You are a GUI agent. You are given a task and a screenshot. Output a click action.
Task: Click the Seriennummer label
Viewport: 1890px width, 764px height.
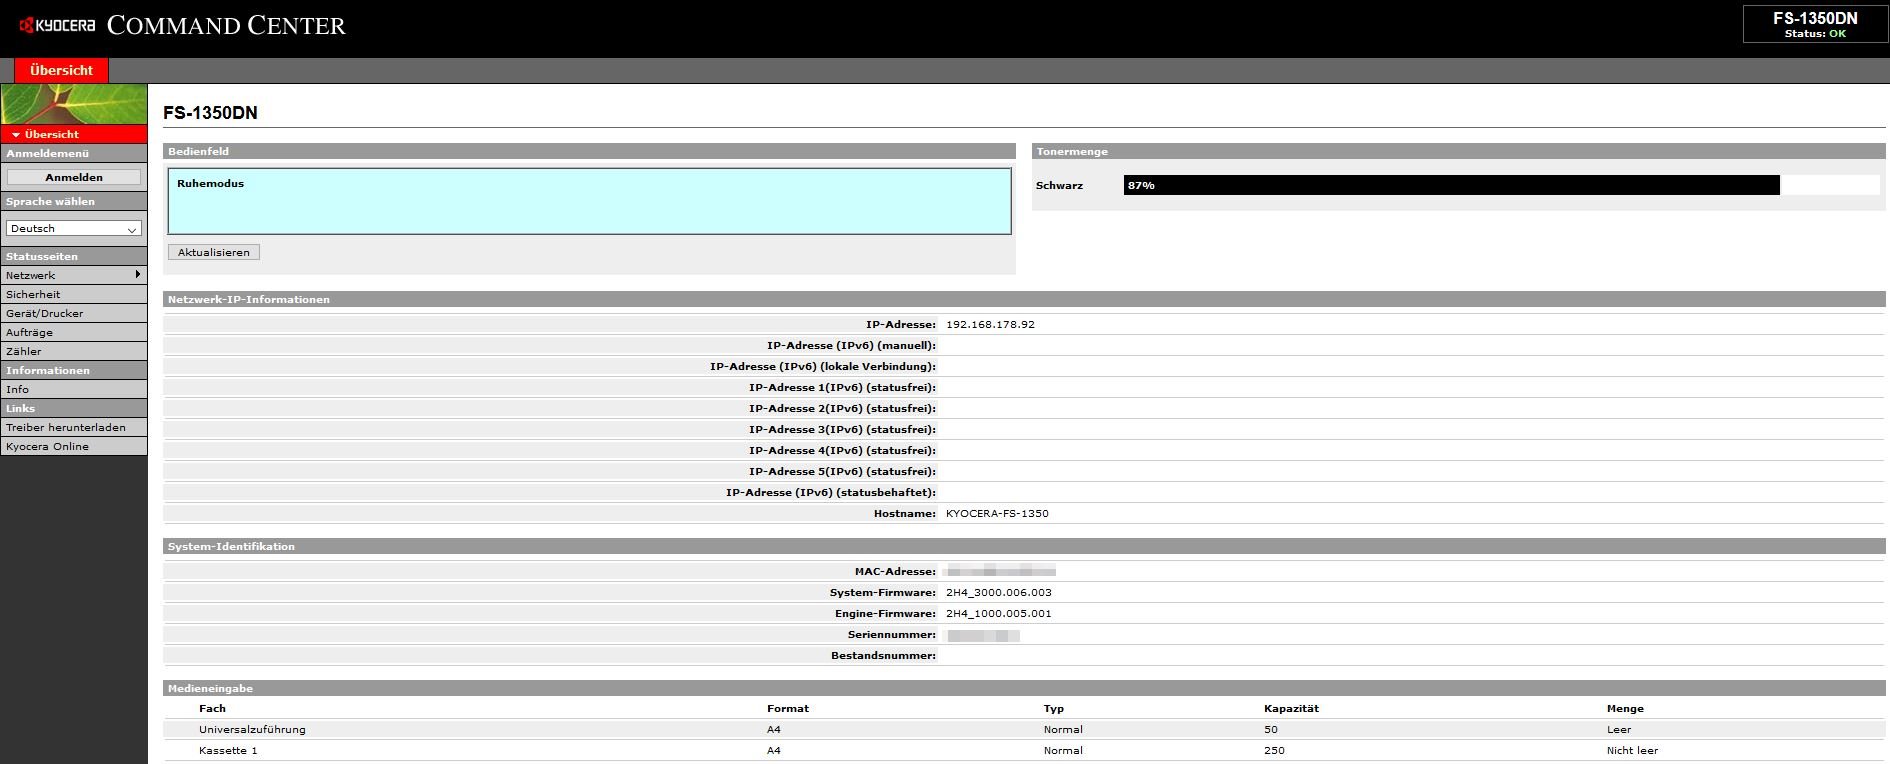pos(891,634)
